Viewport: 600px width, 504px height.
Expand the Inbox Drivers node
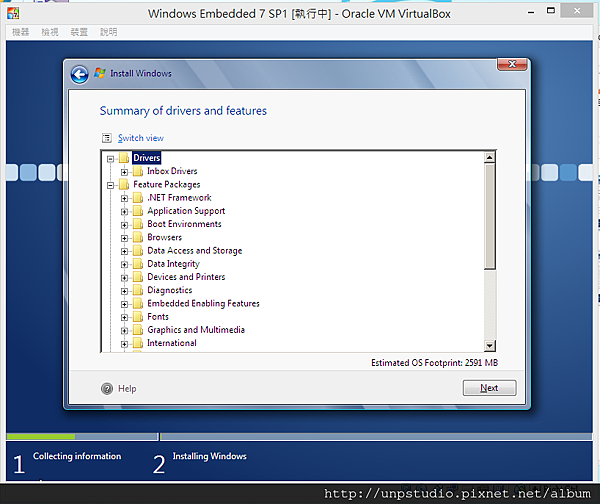tap(124, 172)
